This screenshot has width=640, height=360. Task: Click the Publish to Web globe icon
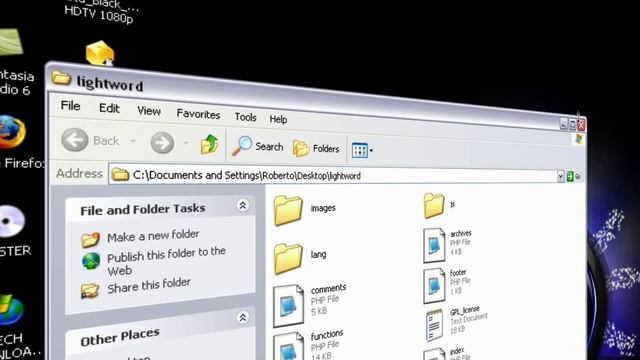pos(91,262)
